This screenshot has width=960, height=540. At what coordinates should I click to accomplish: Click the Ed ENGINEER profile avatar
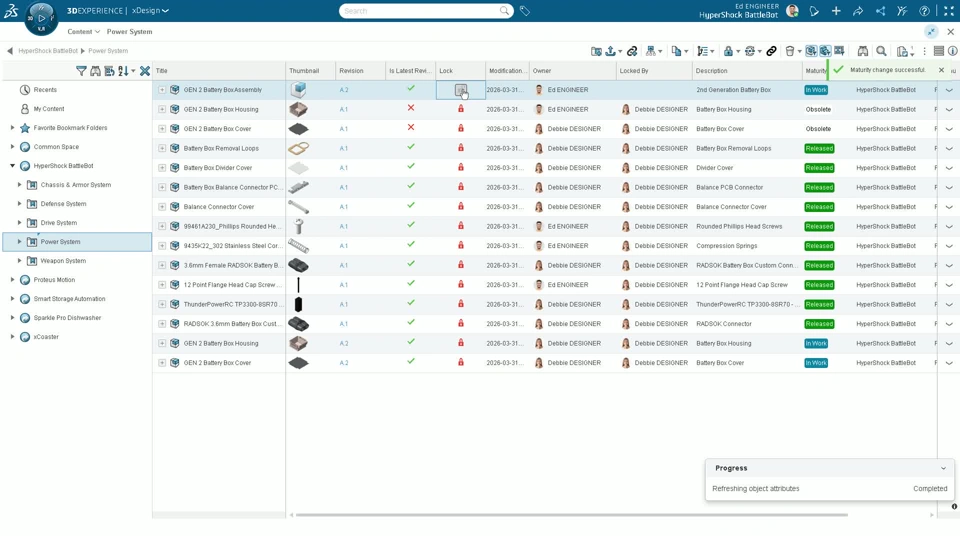pyautogui.click(x=792, y=11)
